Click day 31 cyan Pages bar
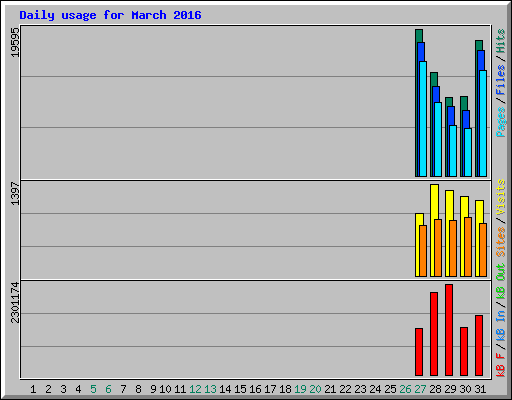Viewport: 512px width, 400px height. point(483,123)
